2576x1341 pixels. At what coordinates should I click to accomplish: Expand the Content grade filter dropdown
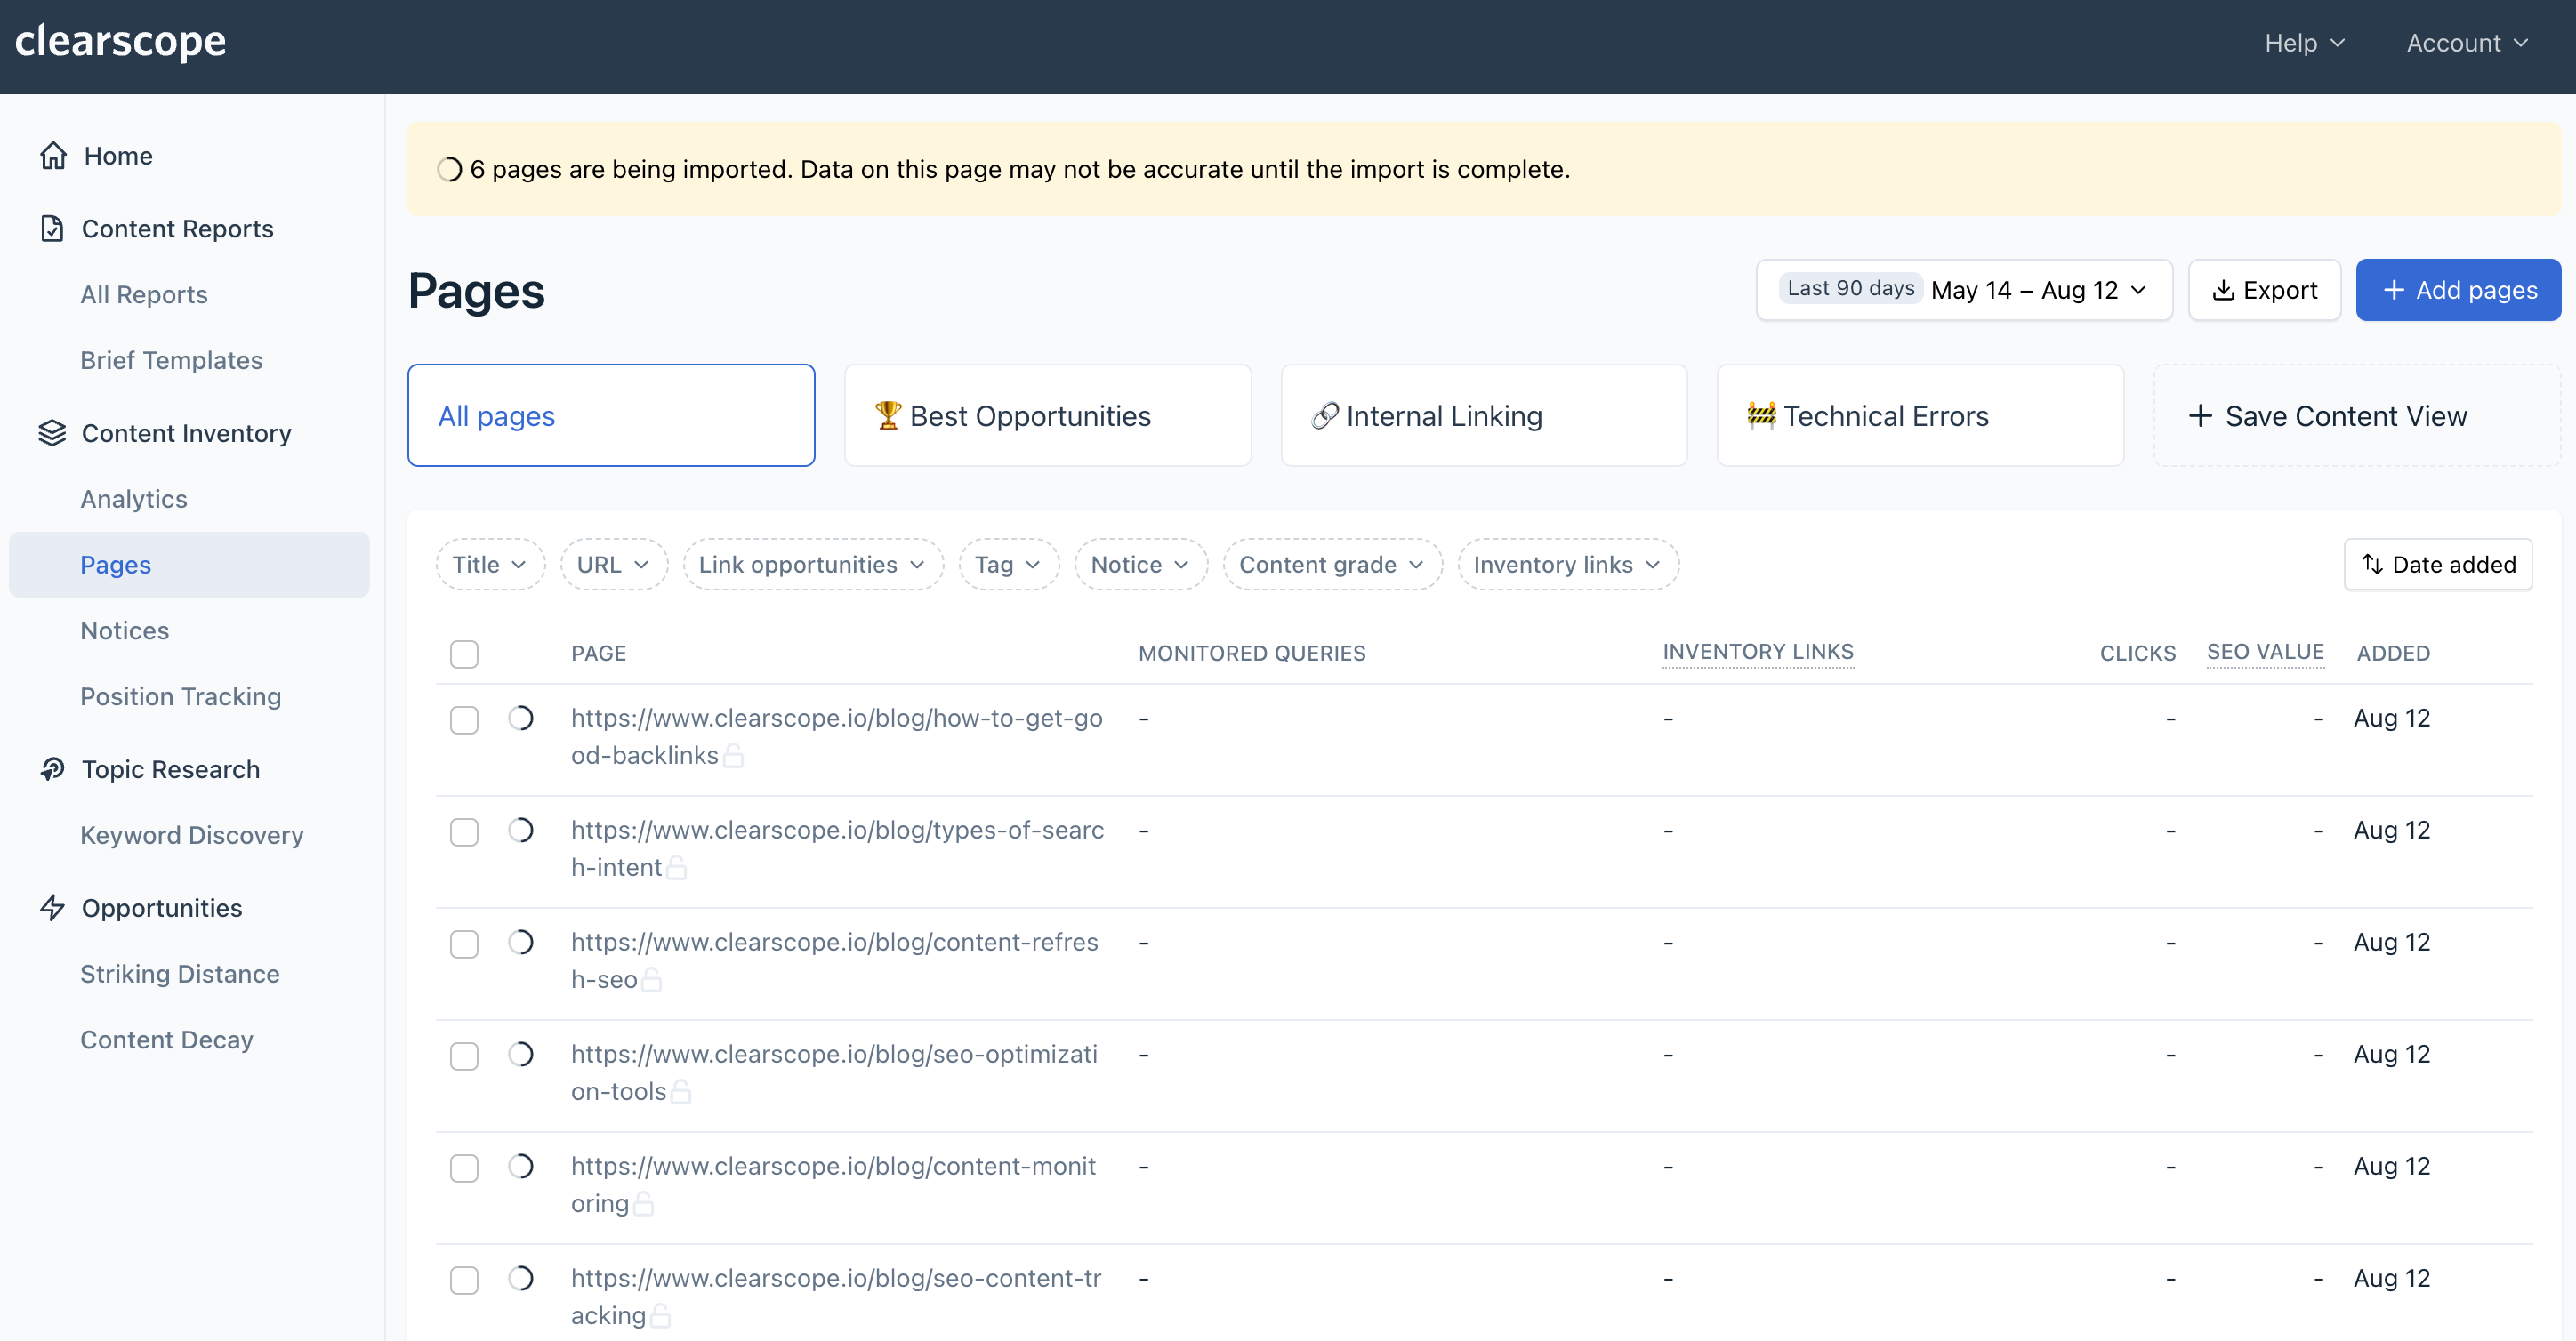[1331, 565]
